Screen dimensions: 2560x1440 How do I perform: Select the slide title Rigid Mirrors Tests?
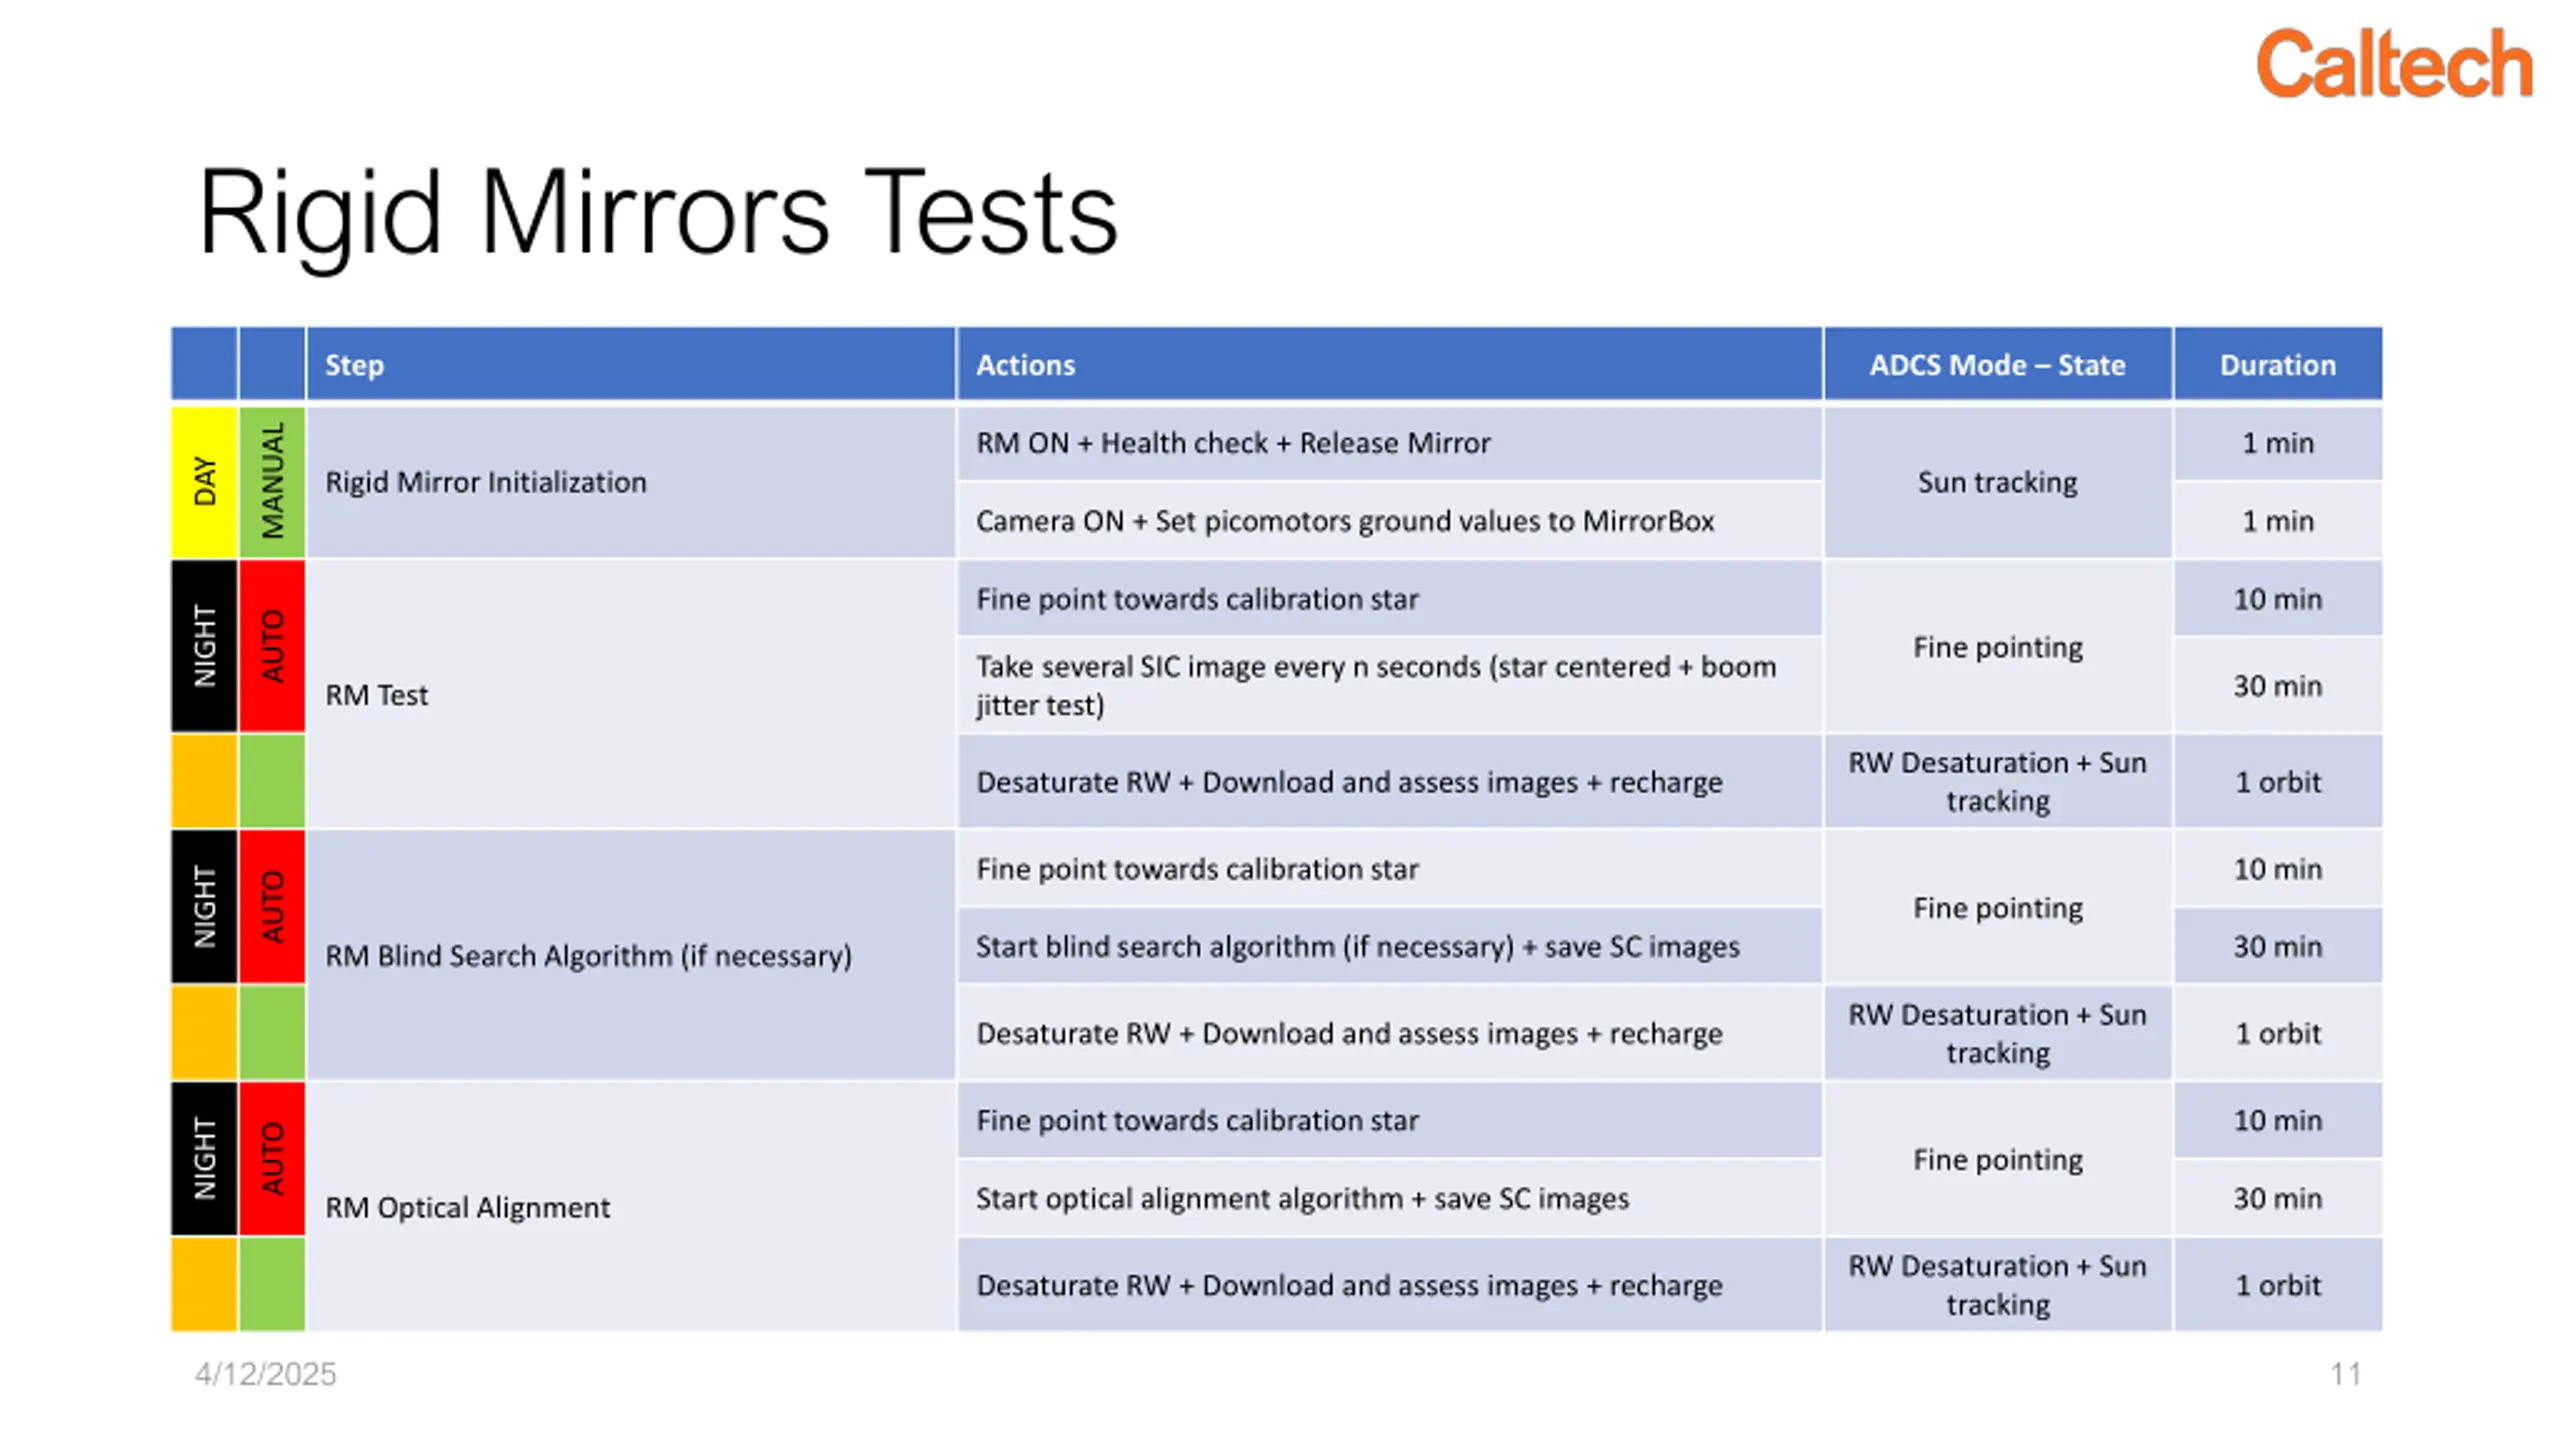tap(657, 213)
